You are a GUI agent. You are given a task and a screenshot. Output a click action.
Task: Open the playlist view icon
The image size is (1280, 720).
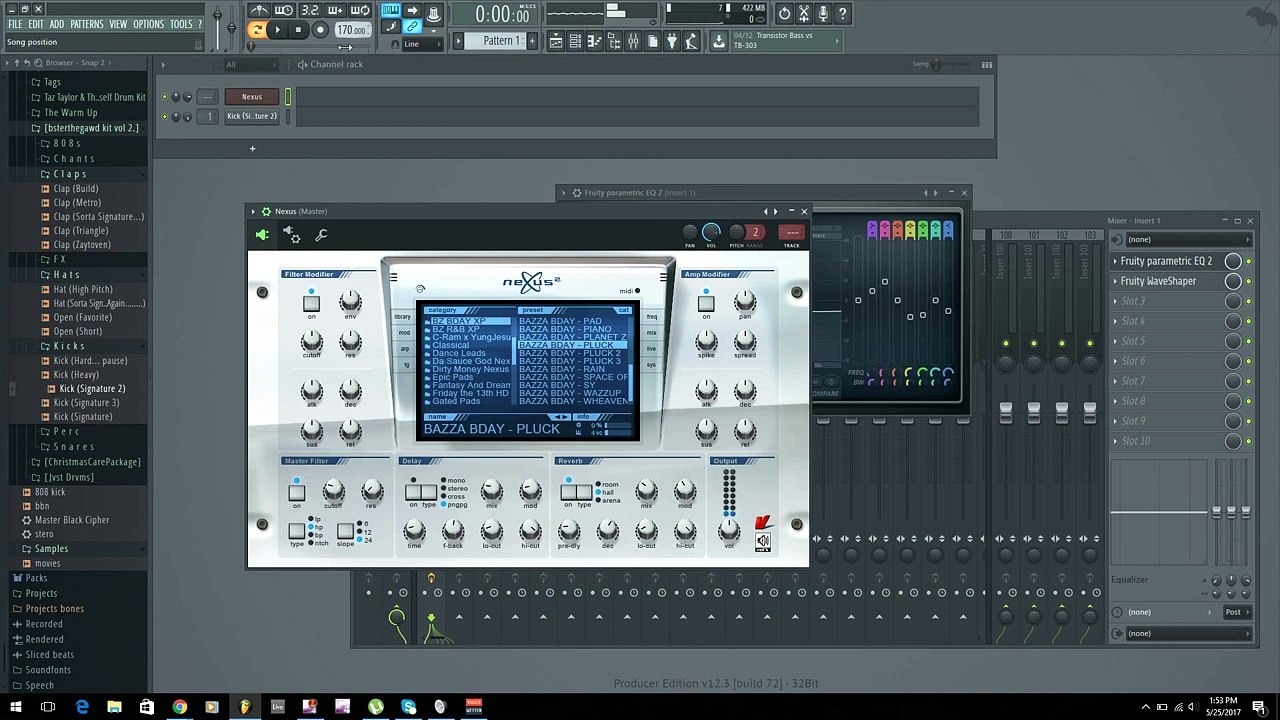coord(556,41)
